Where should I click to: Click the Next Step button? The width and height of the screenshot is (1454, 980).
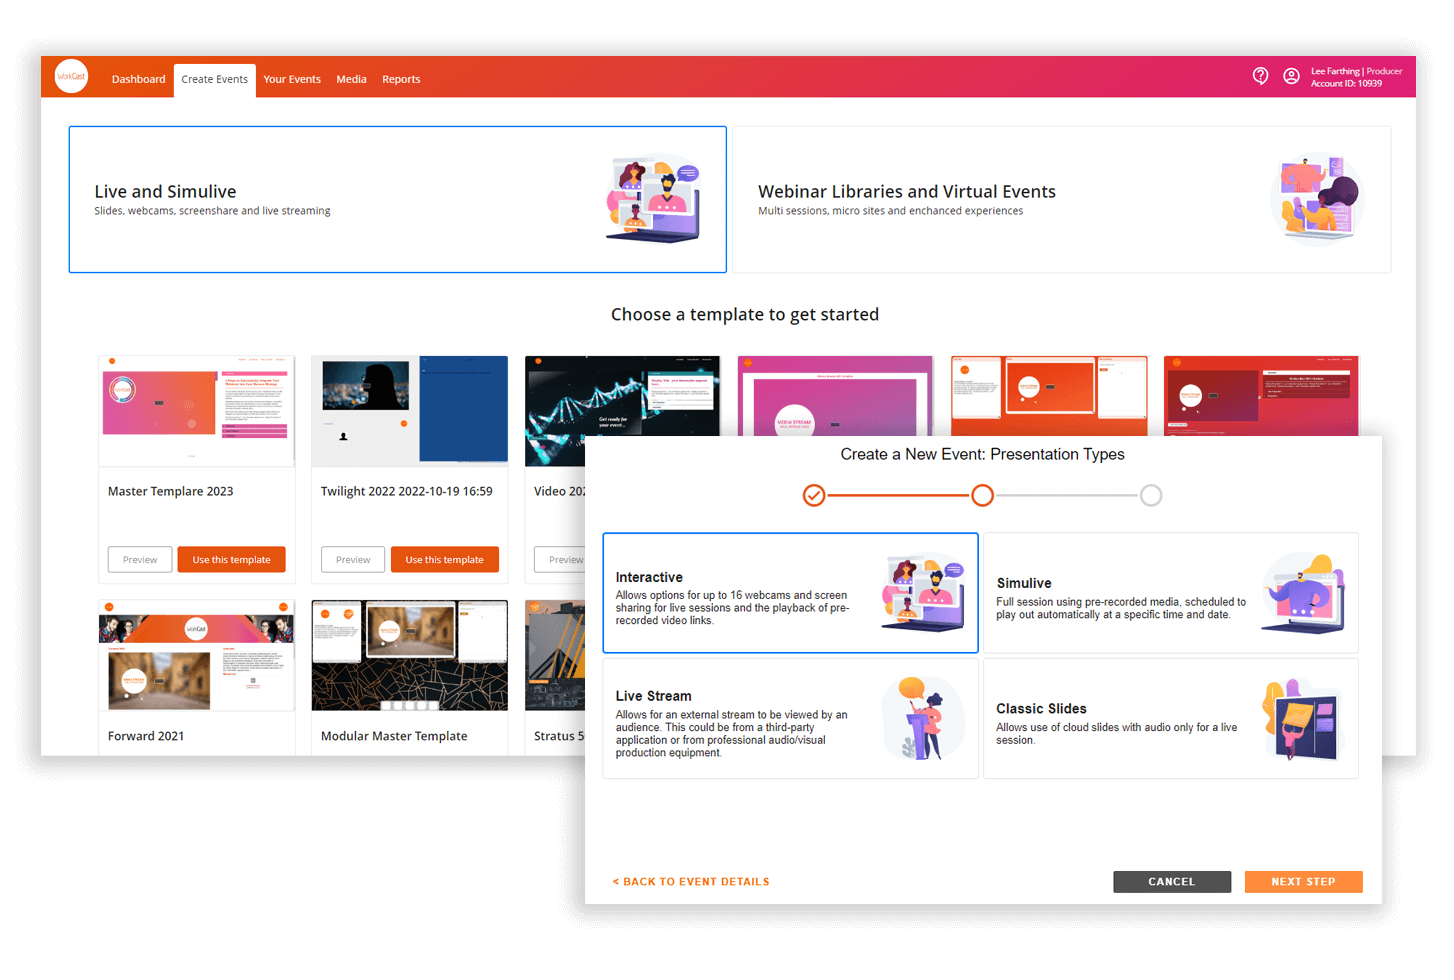coord(1303,881)
